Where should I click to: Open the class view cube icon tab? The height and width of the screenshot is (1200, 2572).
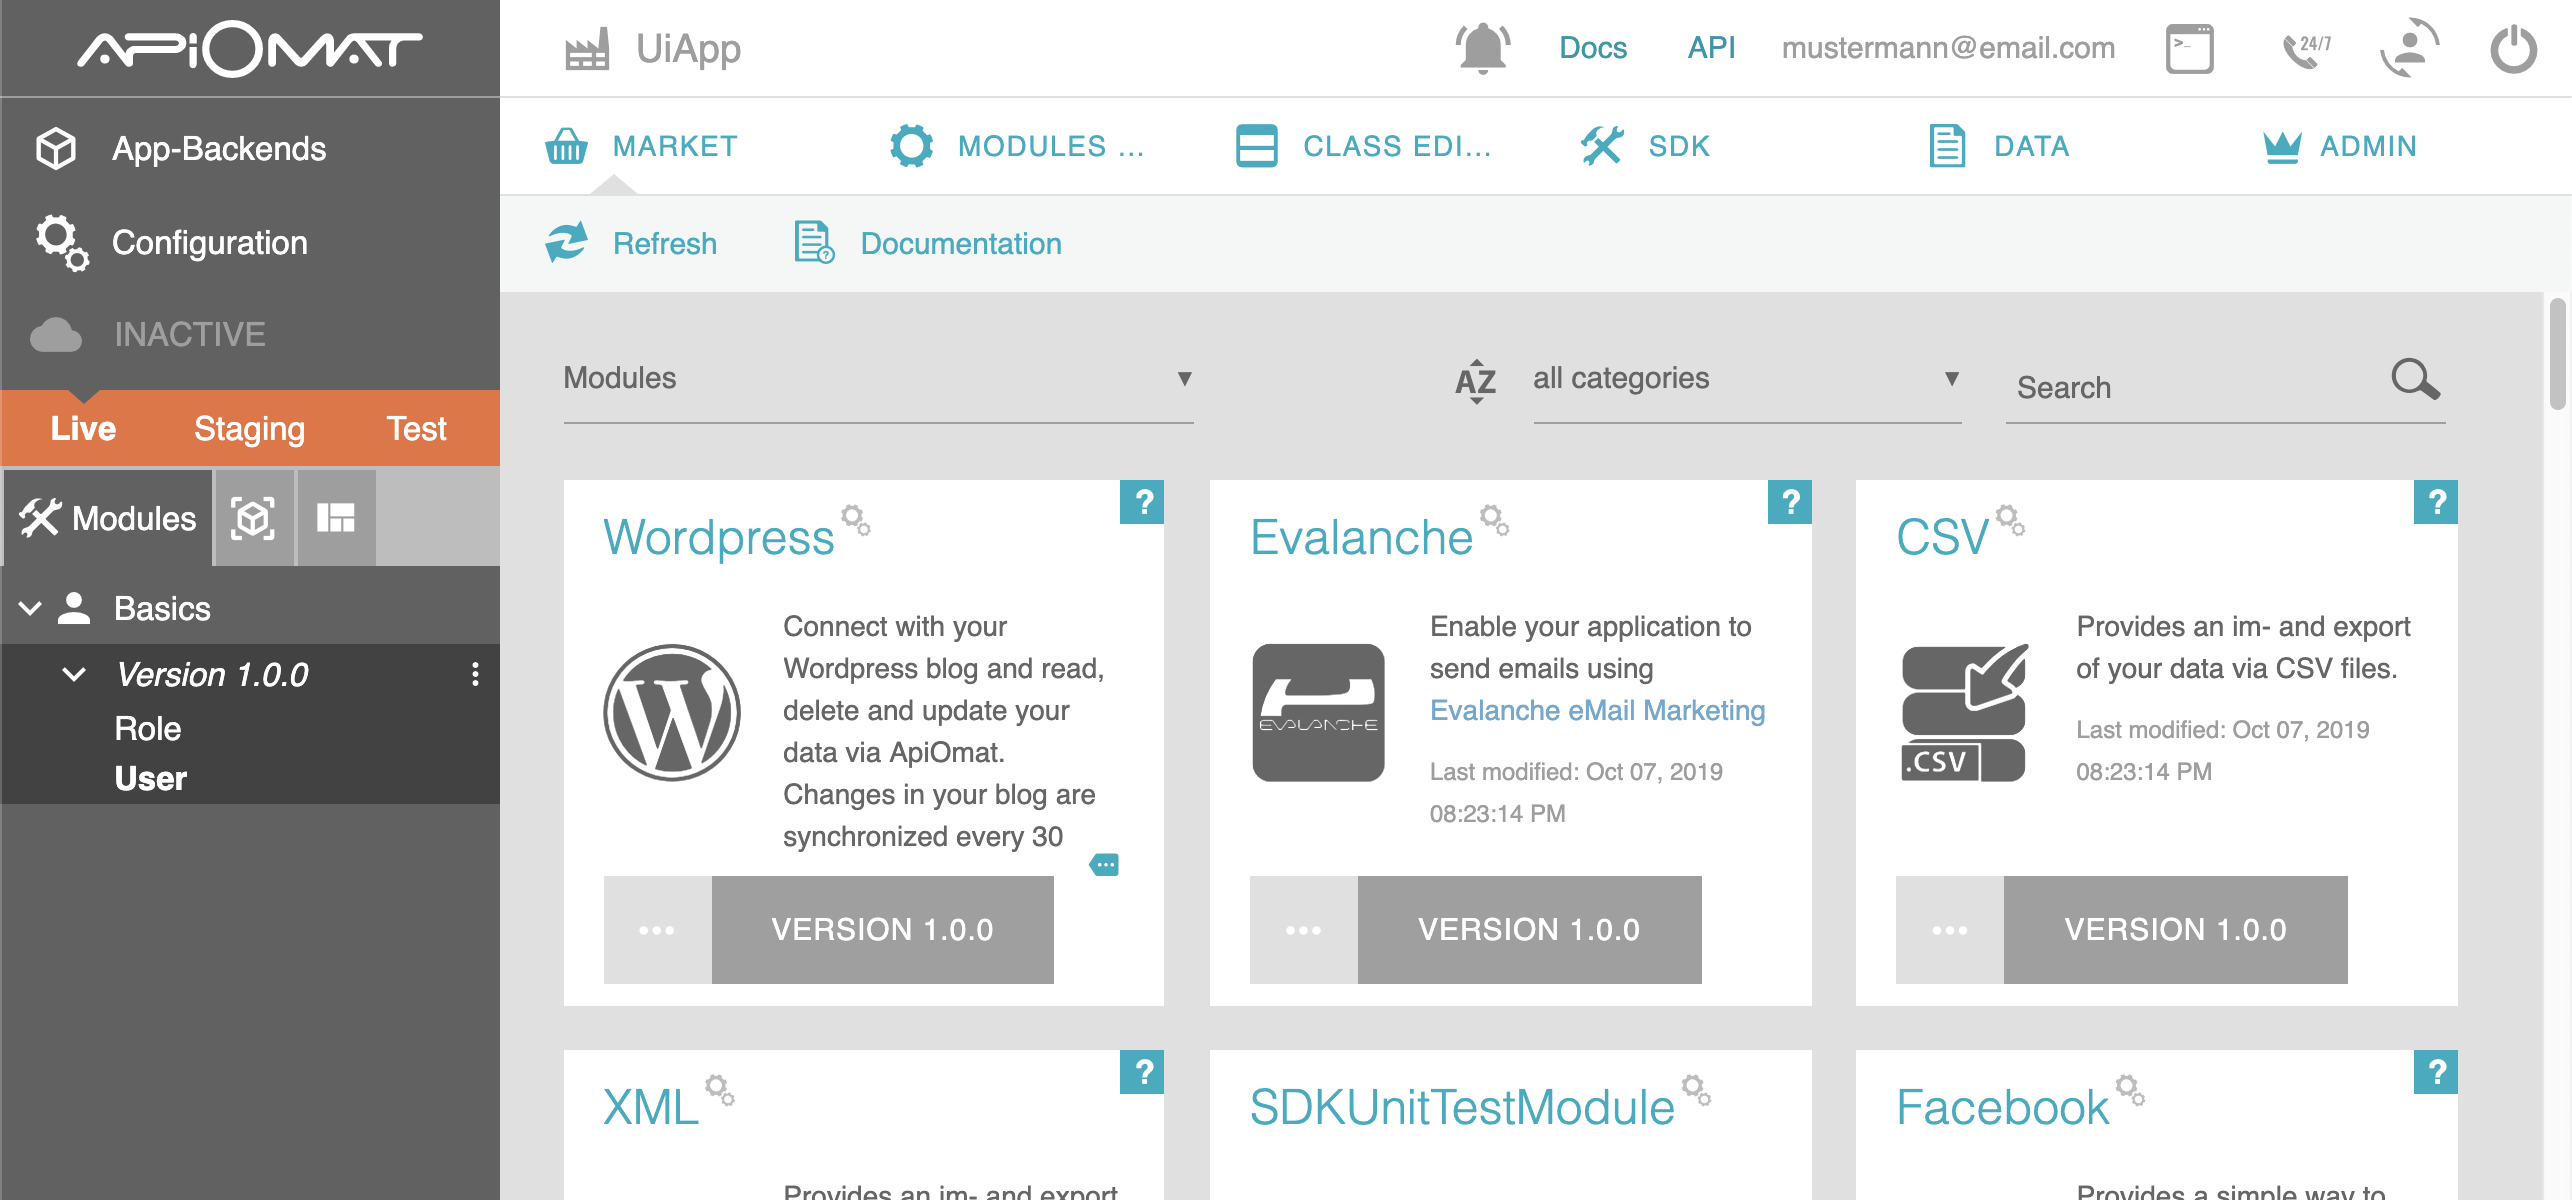point(253,518)
